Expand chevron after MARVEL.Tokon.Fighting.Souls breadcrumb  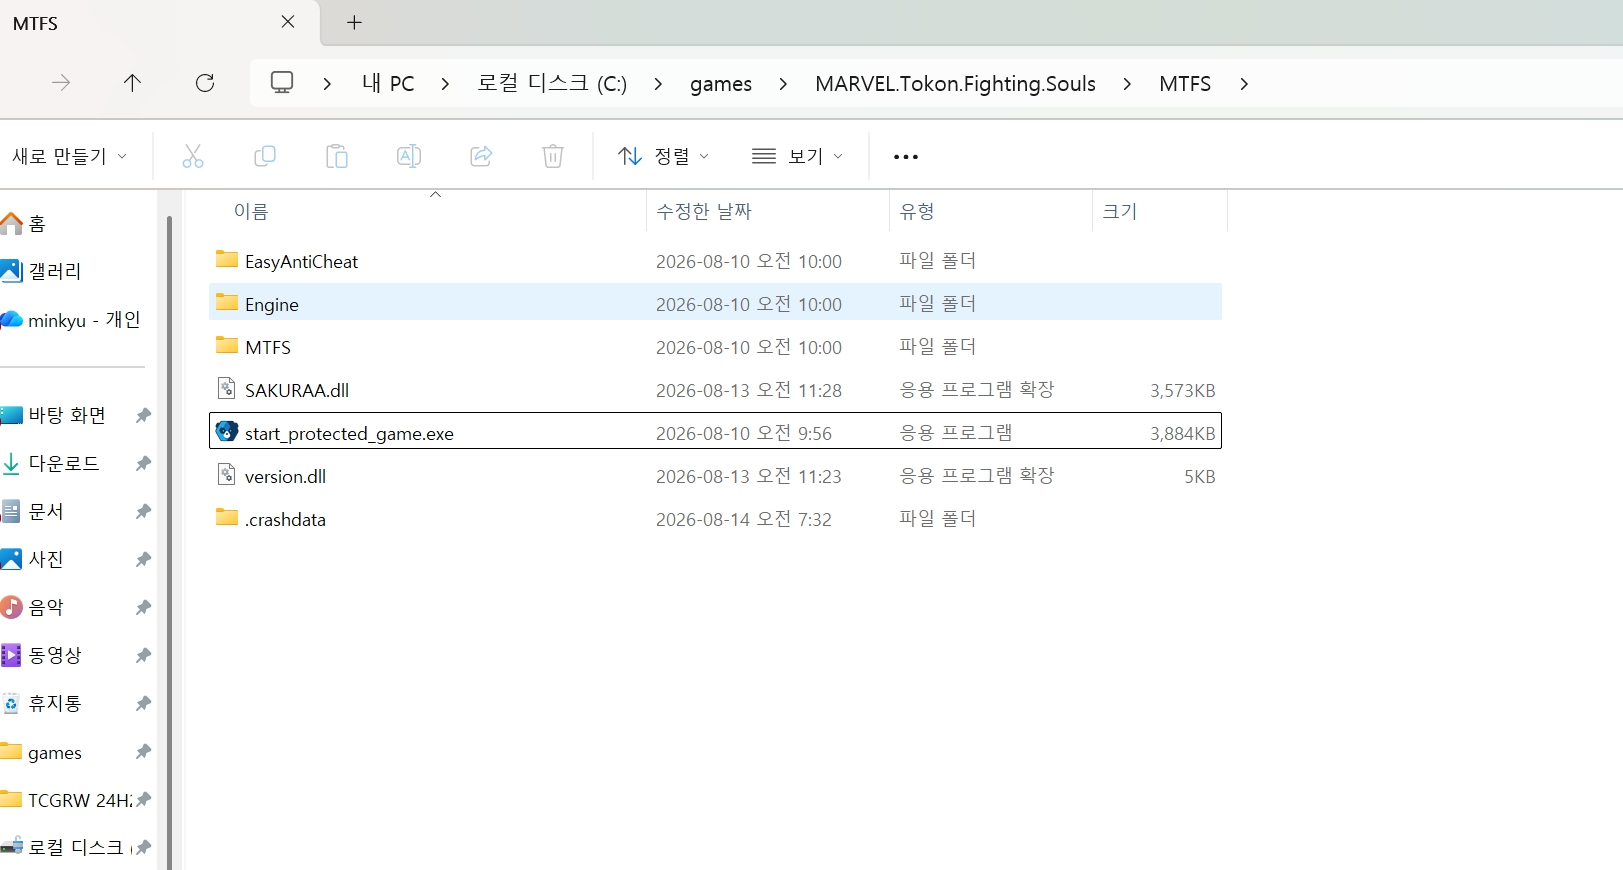pos(1127,84)
